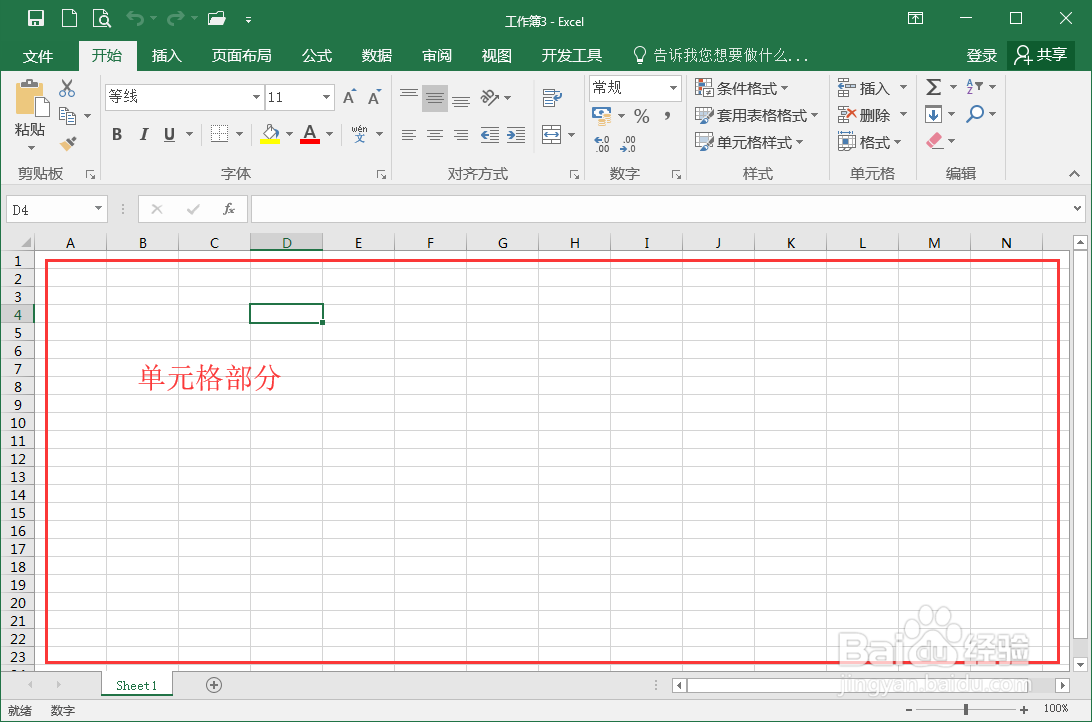Switch to the 插入 Insert tab

[x=166, y=56]
